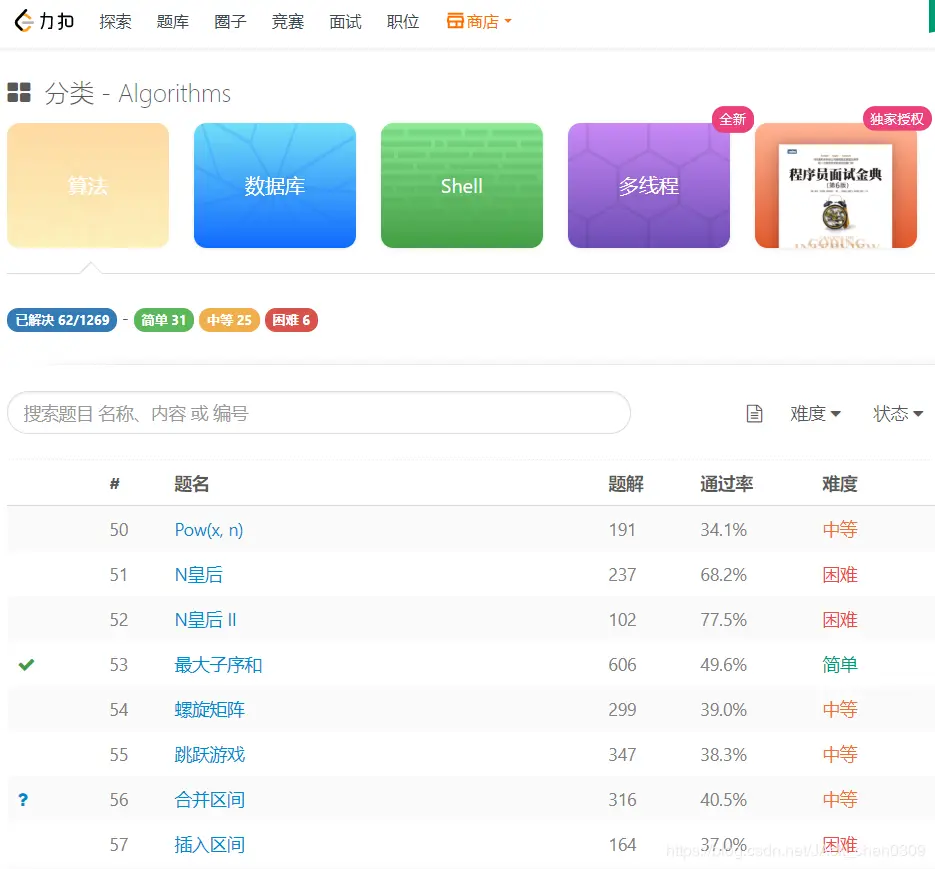Screen dimensions: 935x869
Task: Open the 299 solutions for 螺旋矩阵
Action: 622,710
